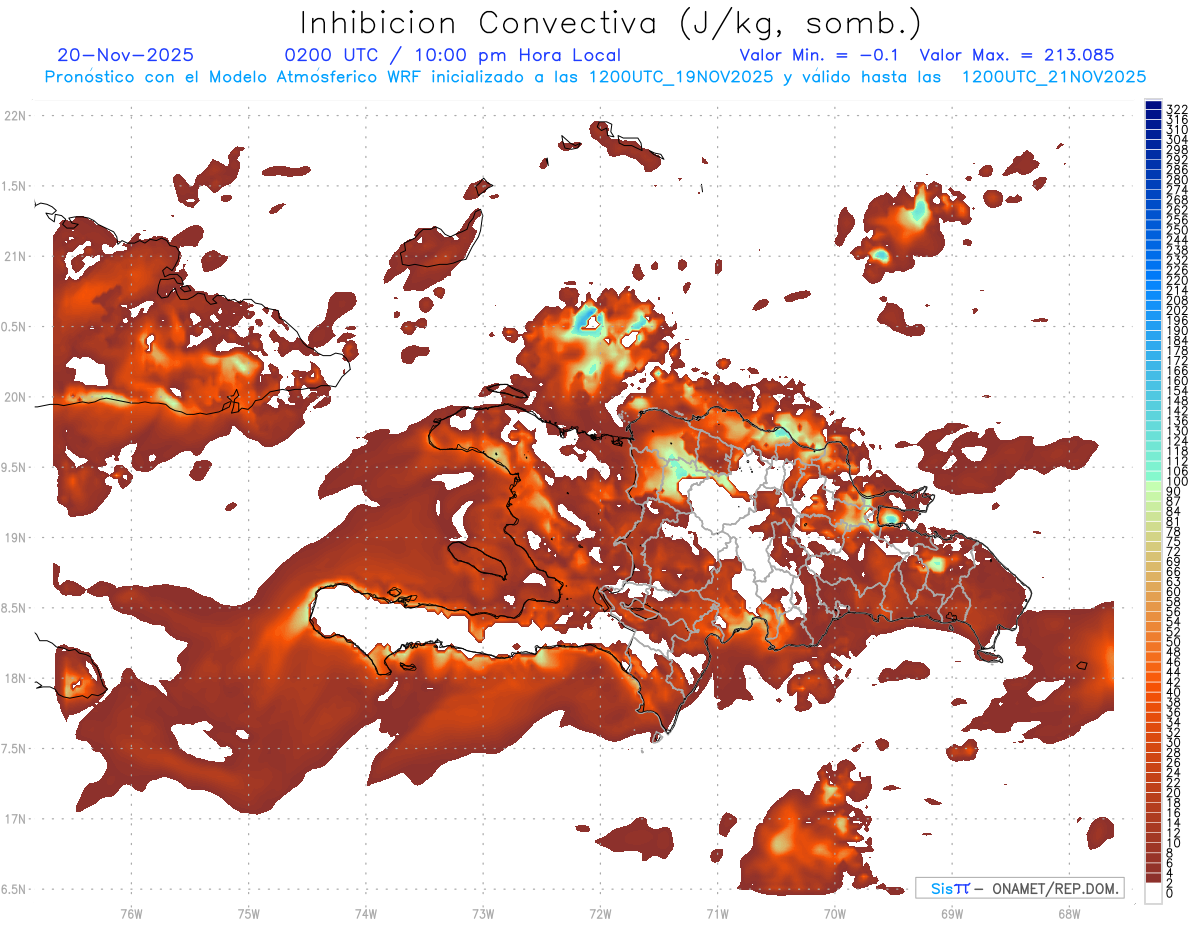
Task: Click the '70W' longitude label
Action: 834,913
